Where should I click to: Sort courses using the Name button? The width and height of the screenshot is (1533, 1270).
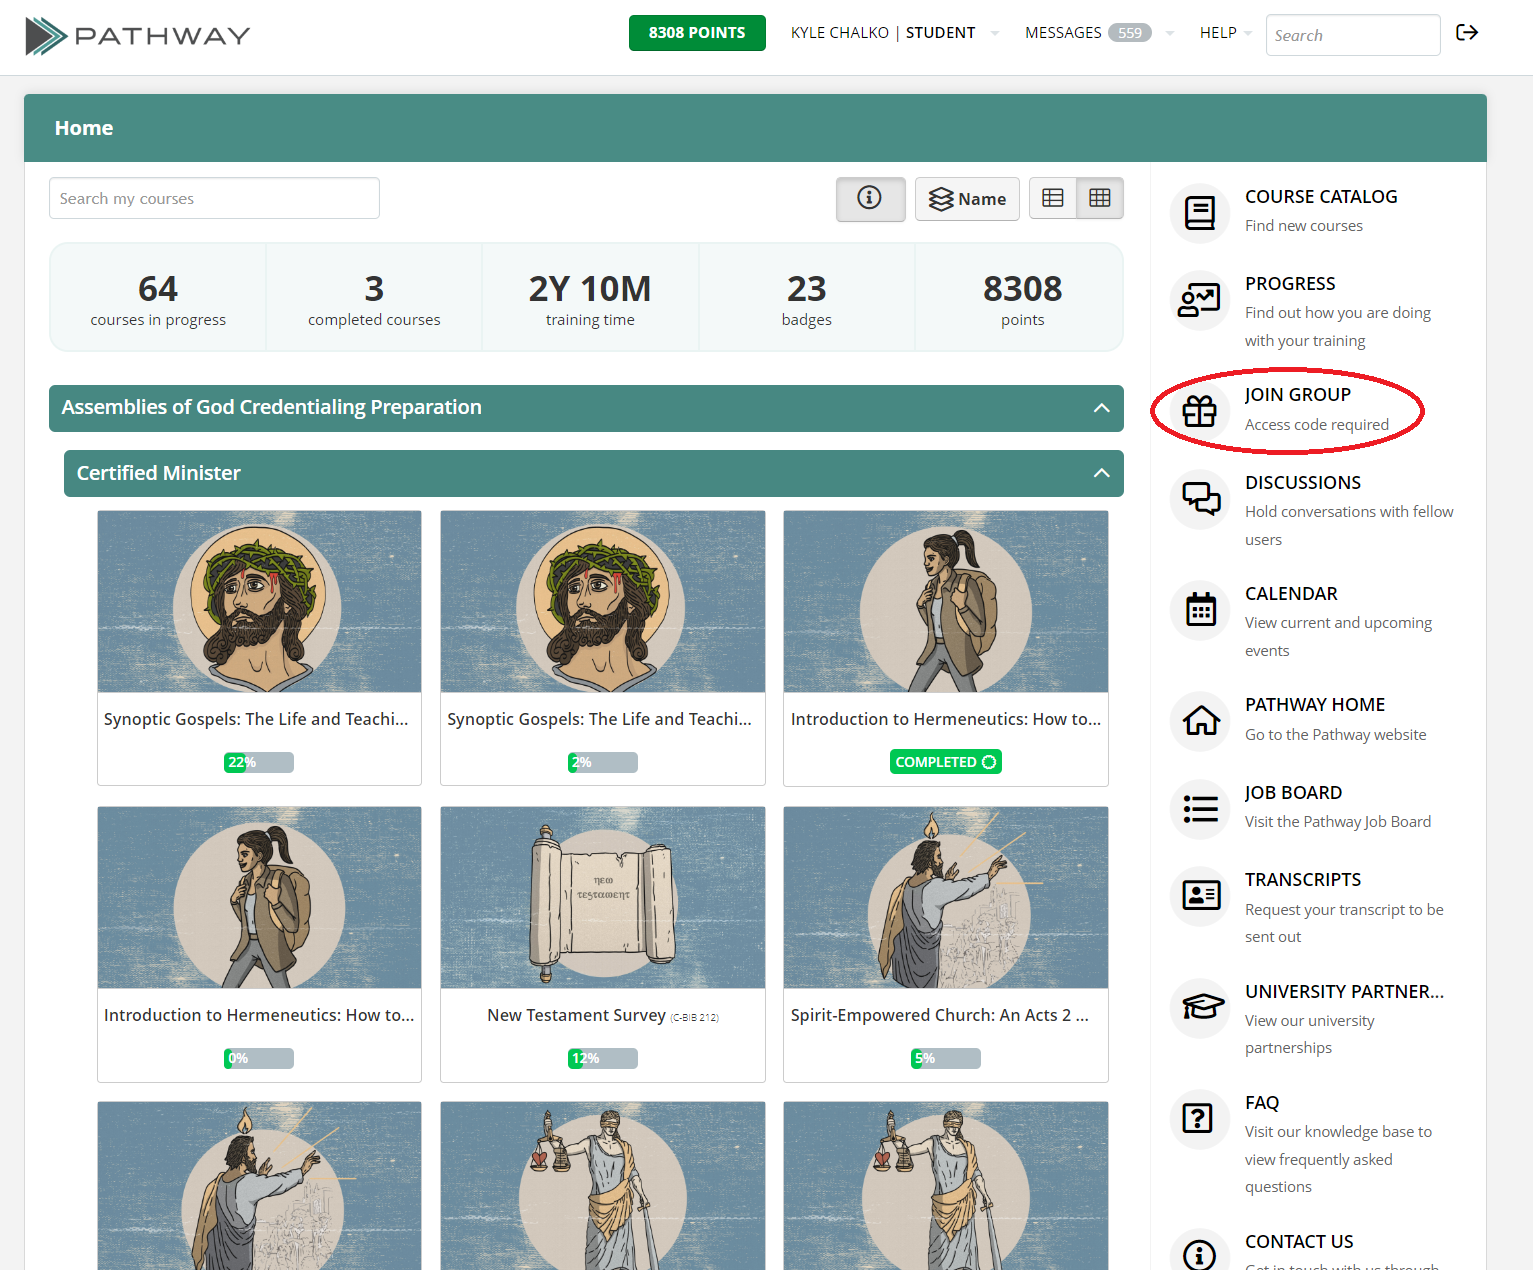[x=967, y=199]
